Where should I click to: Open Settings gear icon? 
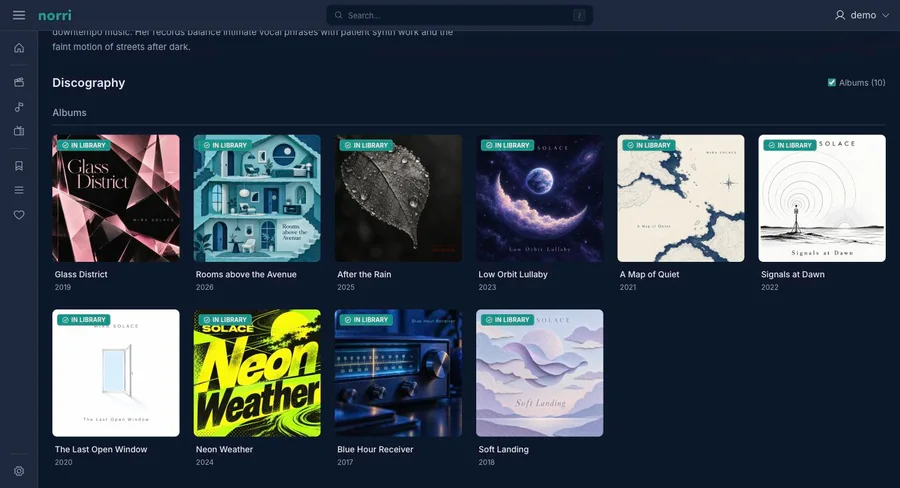tap(19, 471)
